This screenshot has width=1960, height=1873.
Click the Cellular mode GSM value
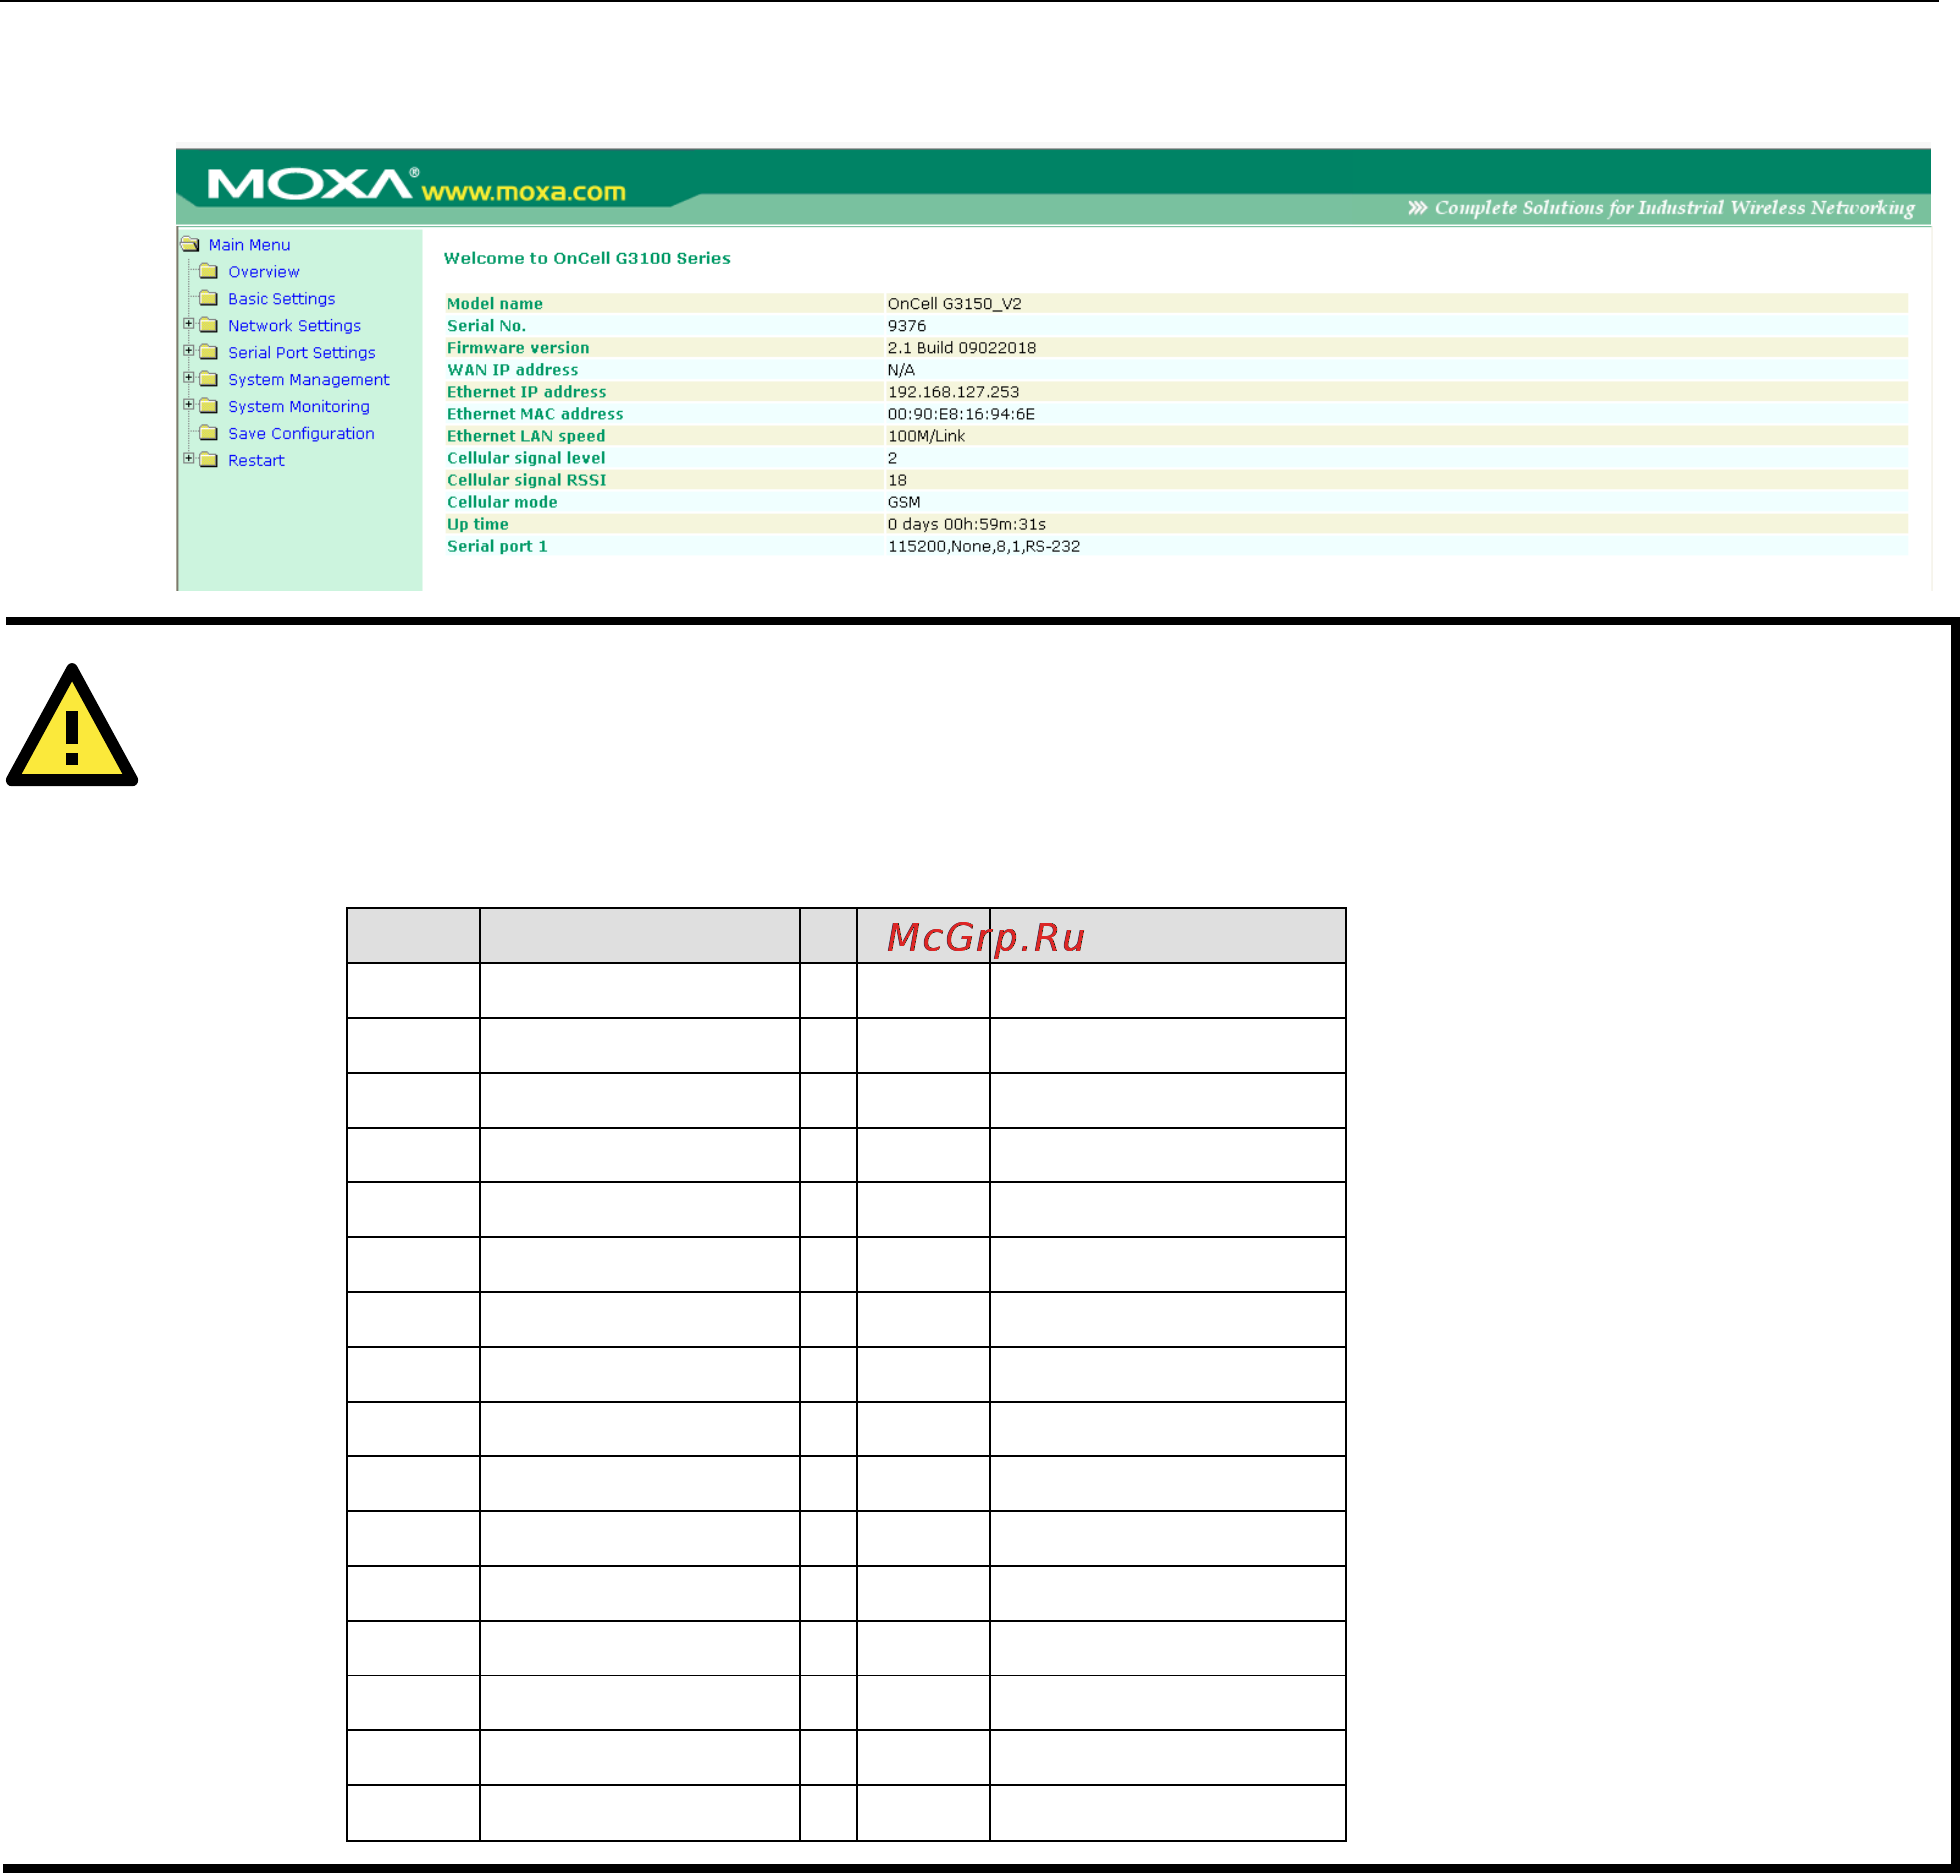click(x=904, y=502)
